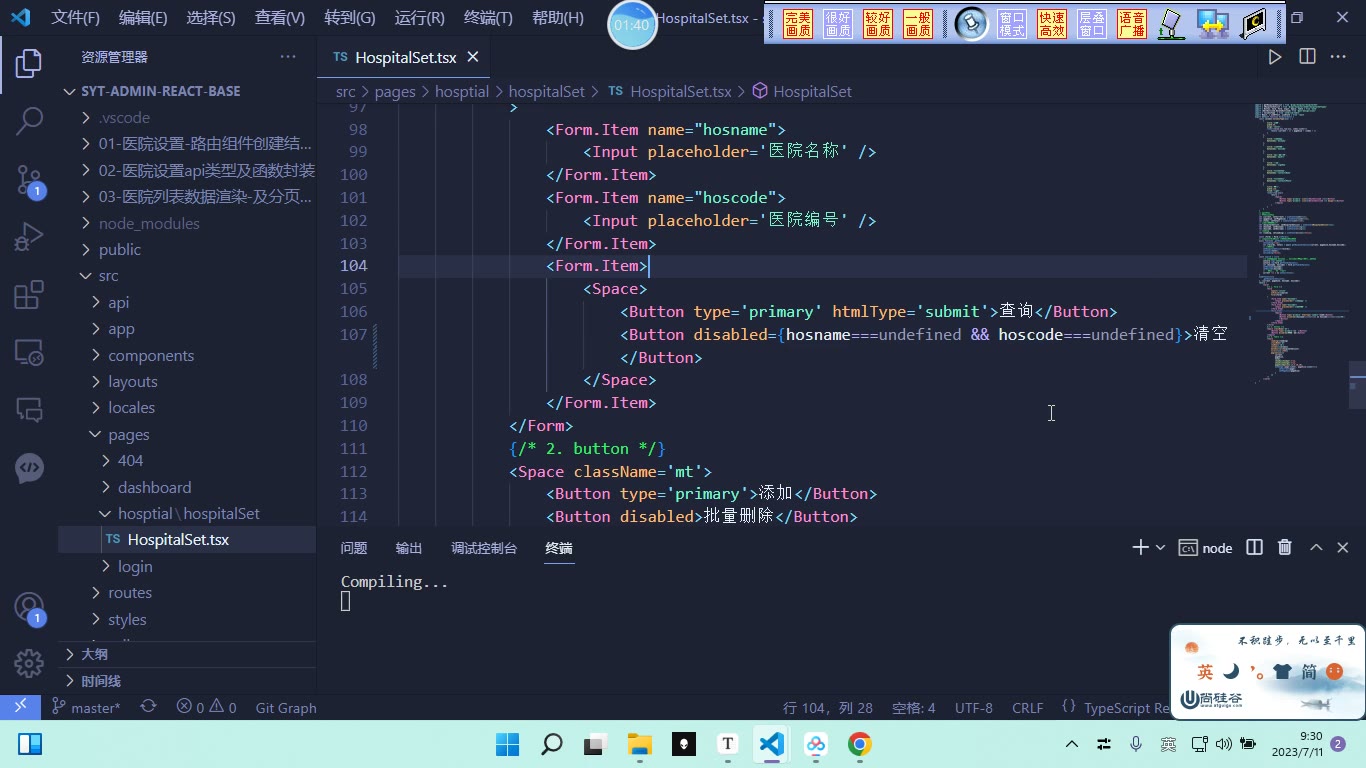Click the hospitalSet breadcrumb segment
The image size is (1366, 768).
tap(546, 91)
